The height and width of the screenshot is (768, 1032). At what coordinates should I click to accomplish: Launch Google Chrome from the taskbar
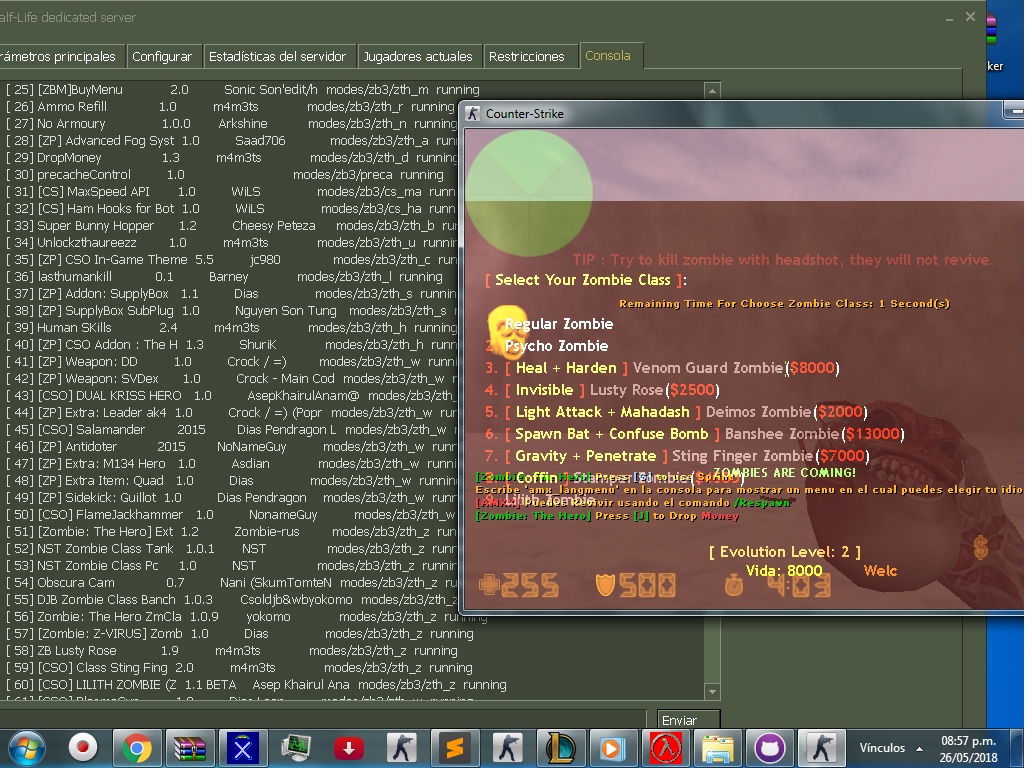click(x=137, y=748)
